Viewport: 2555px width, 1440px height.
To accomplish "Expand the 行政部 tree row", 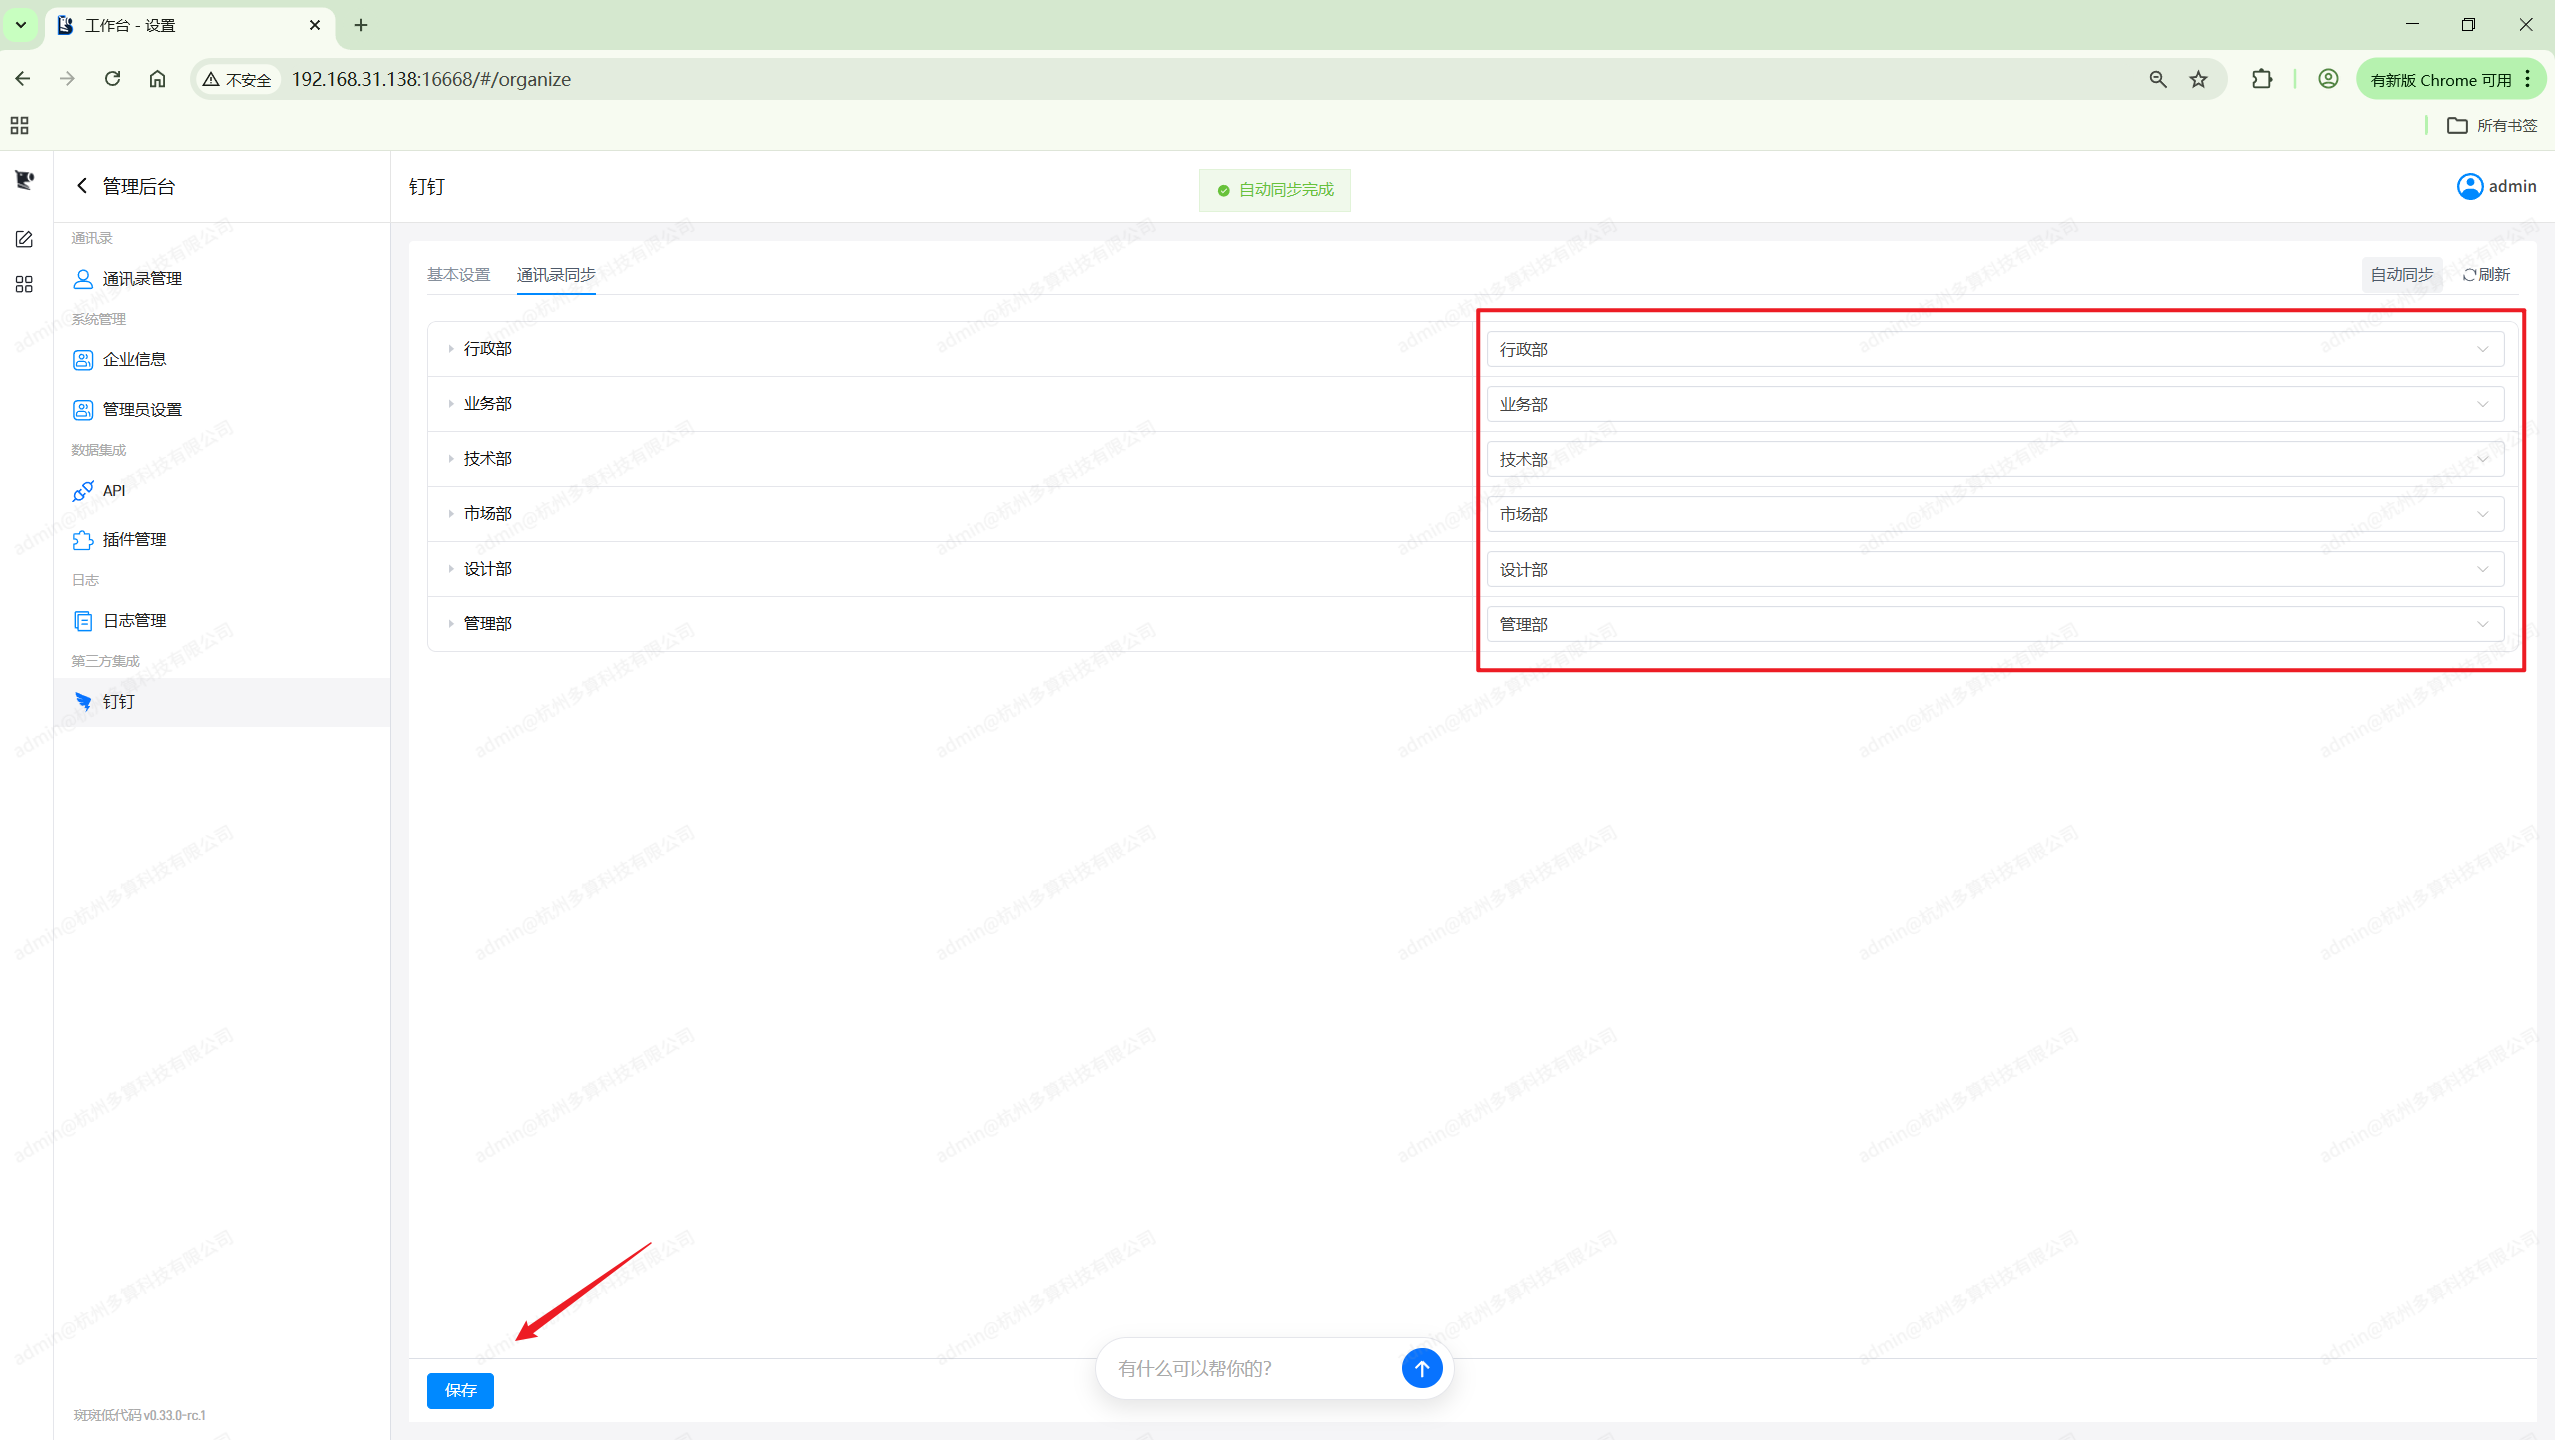I will coord(451,349).
